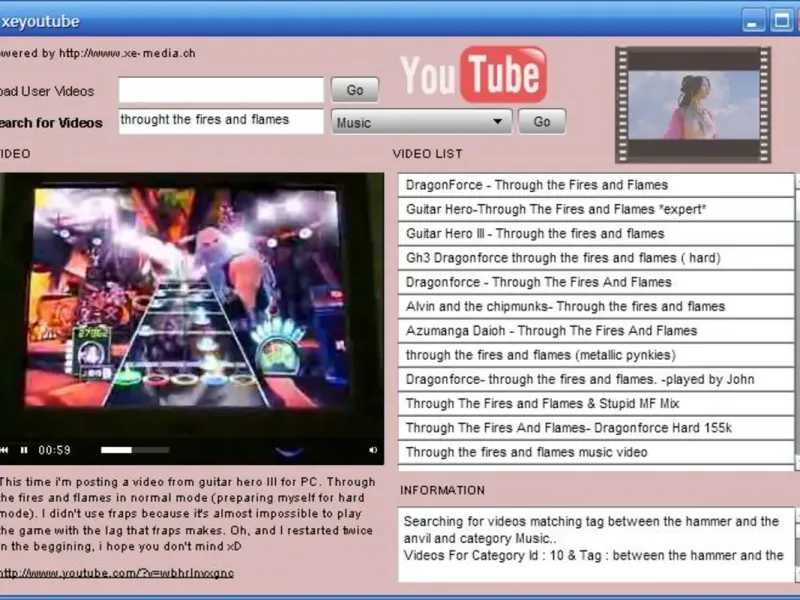Focus the Load User Videos input field
Viewport: 800px width, 600px height.
tap(221, 90)
